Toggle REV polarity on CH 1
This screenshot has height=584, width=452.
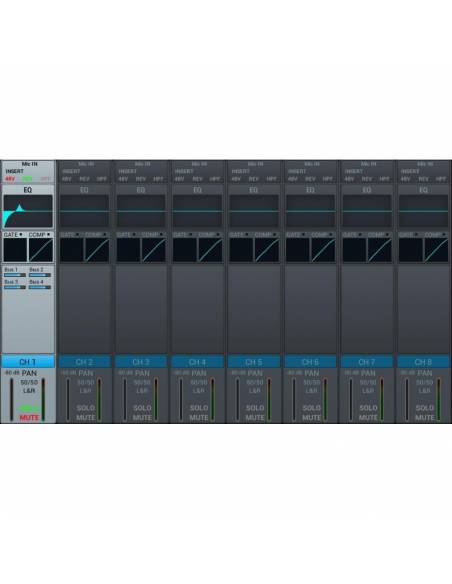(28, 179)
